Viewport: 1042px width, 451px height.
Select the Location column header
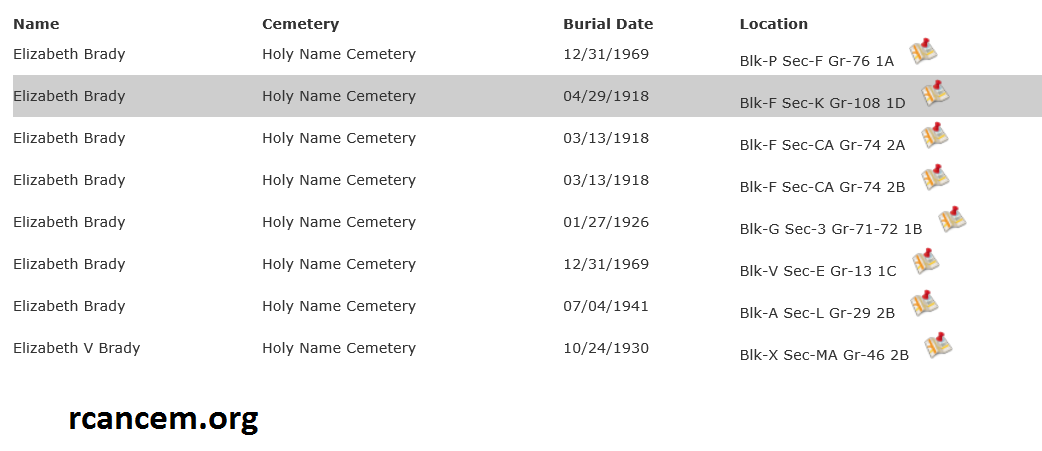[x=773, y=24]
